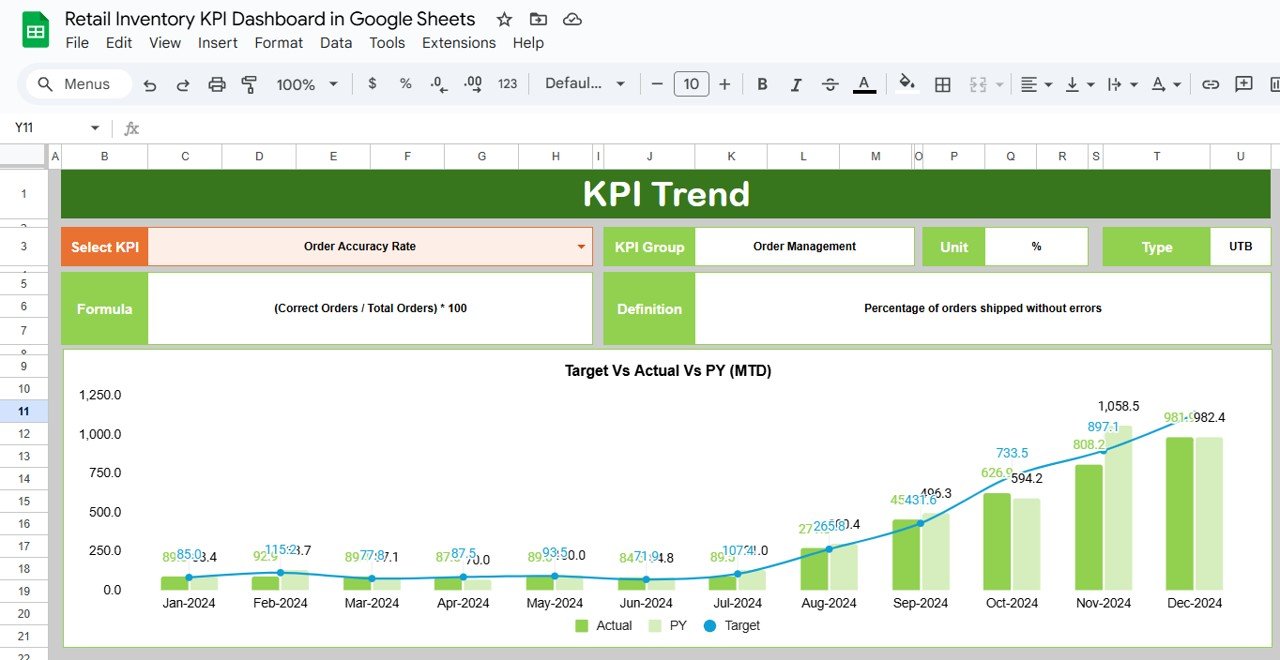Click the KPI Trend header banner

(666, 194)
